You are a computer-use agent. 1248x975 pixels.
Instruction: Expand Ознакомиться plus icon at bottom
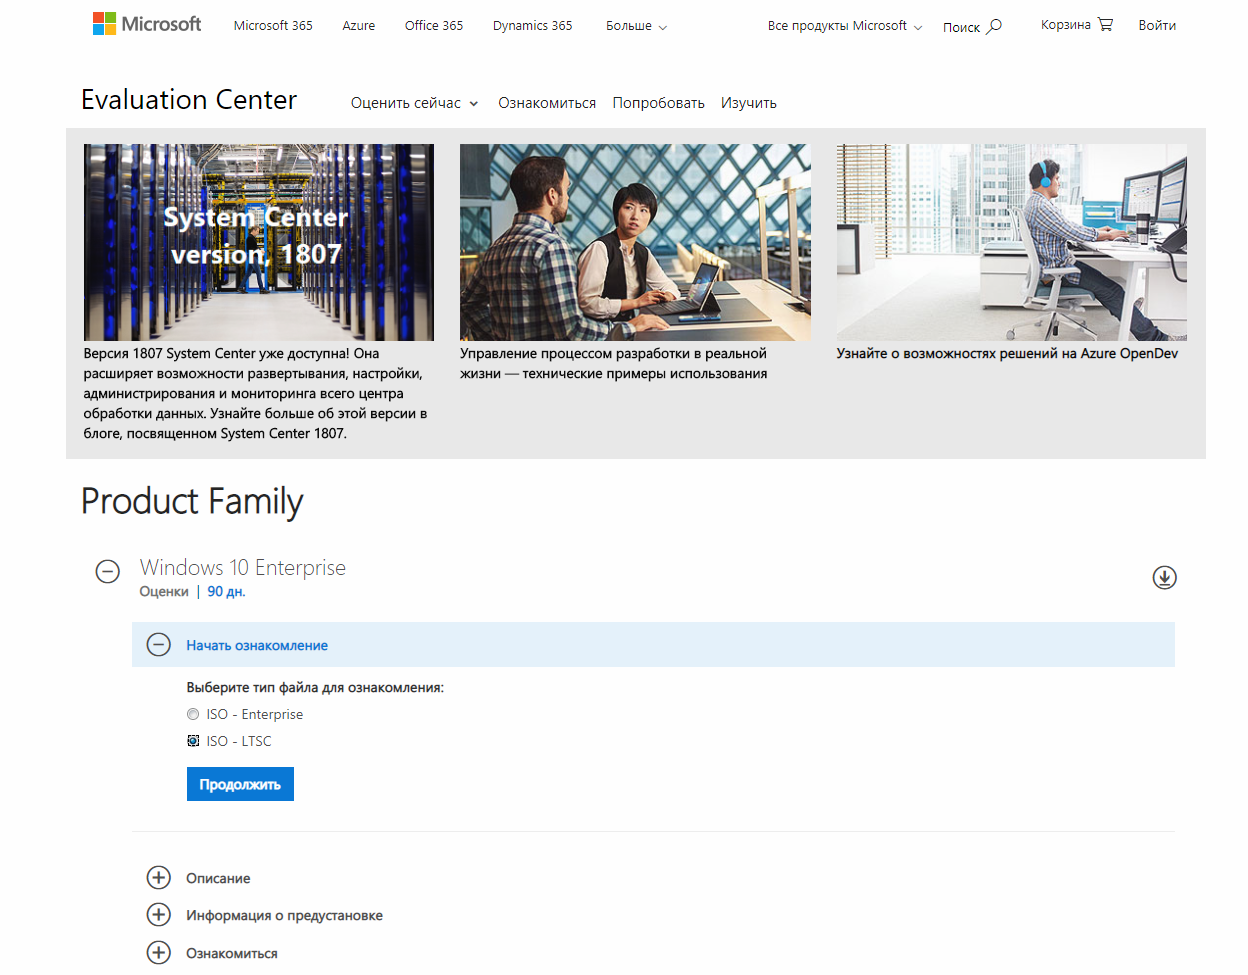click(x=158, y=952)
